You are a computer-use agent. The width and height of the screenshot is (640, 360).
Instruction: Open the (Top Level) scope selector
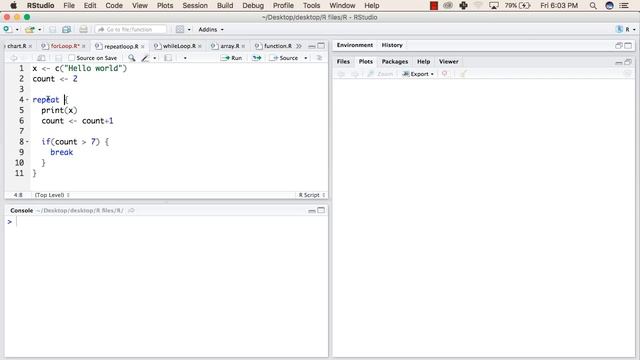tap(52, 195)
